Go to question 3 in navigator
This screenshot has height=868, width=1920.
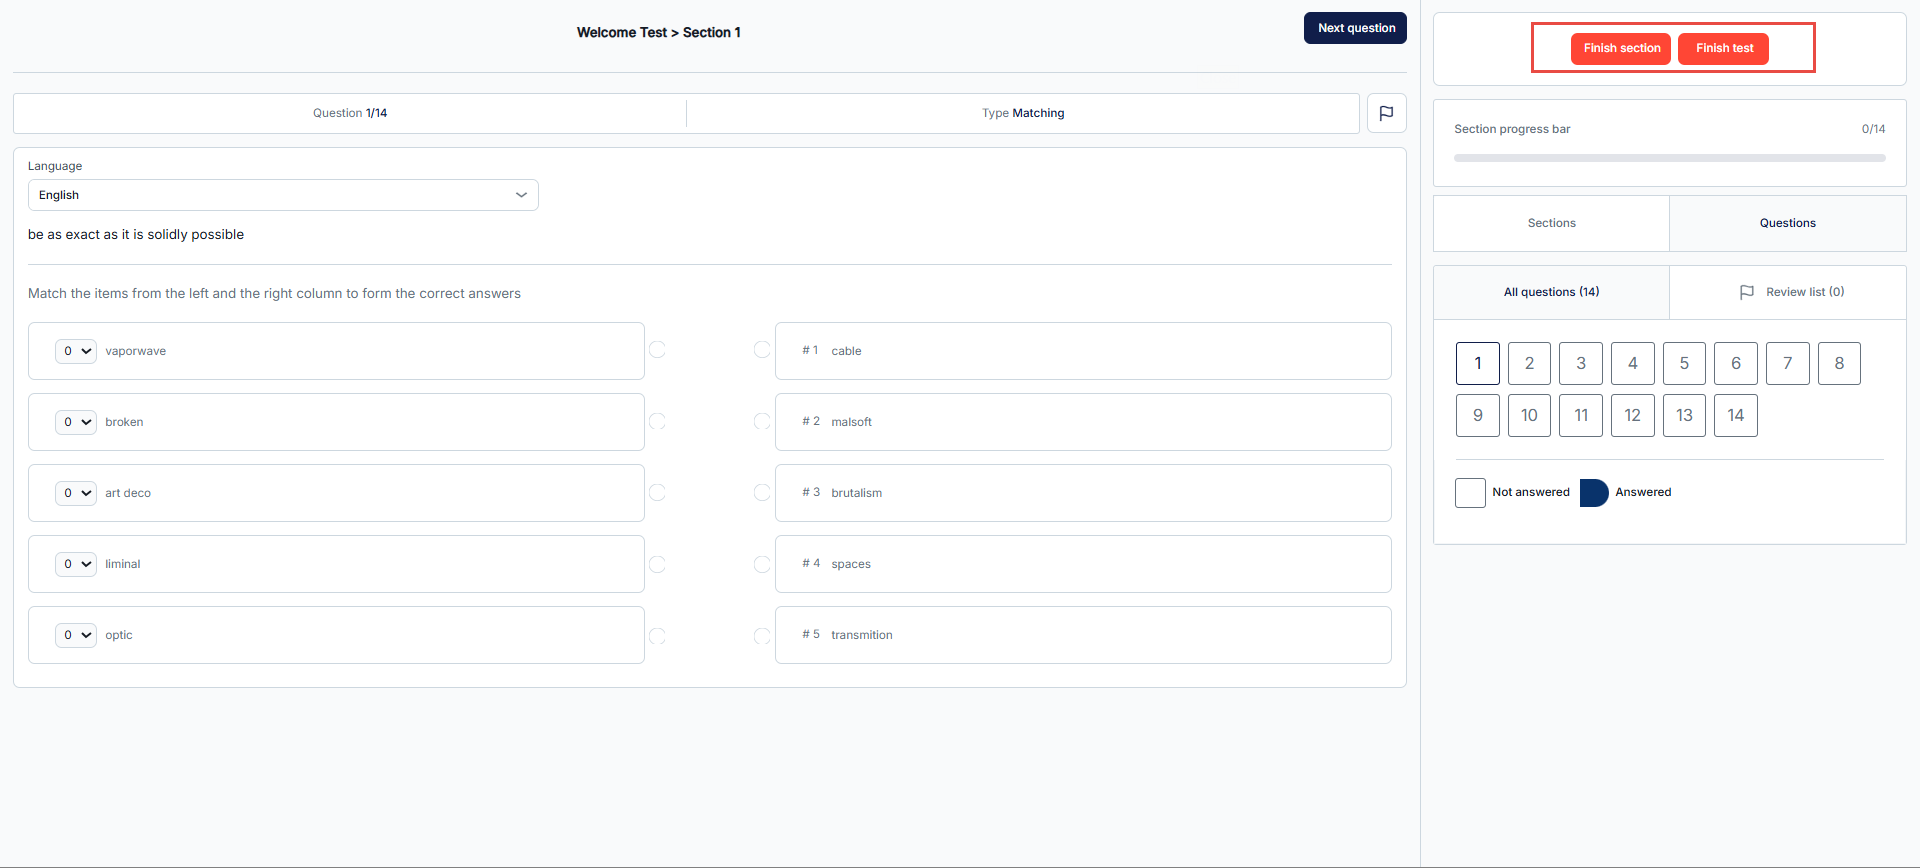click(1581, 363)
